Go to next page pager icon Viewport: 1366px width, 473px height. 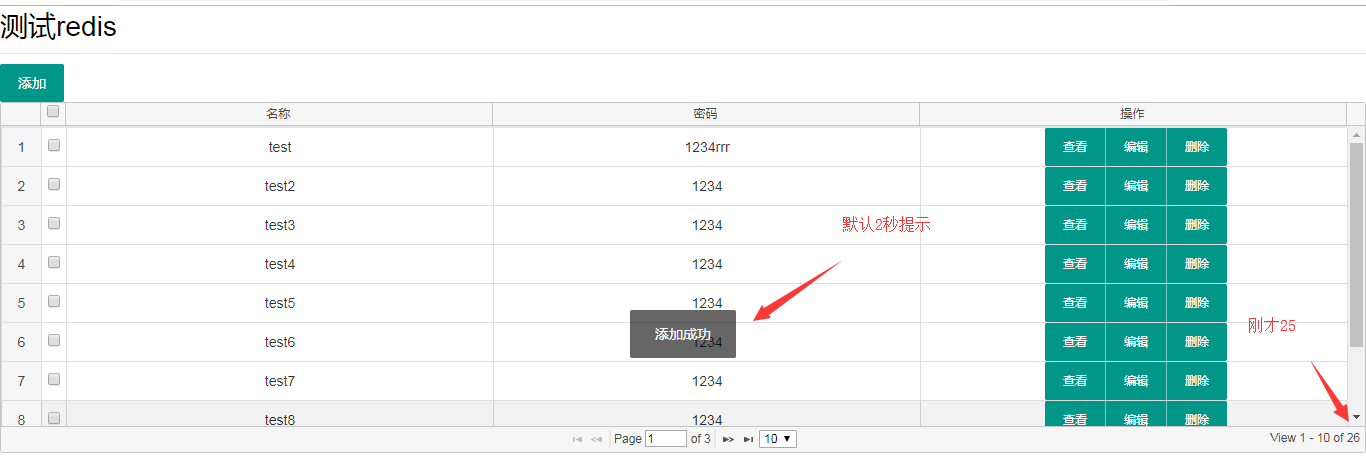pos(729,439)
